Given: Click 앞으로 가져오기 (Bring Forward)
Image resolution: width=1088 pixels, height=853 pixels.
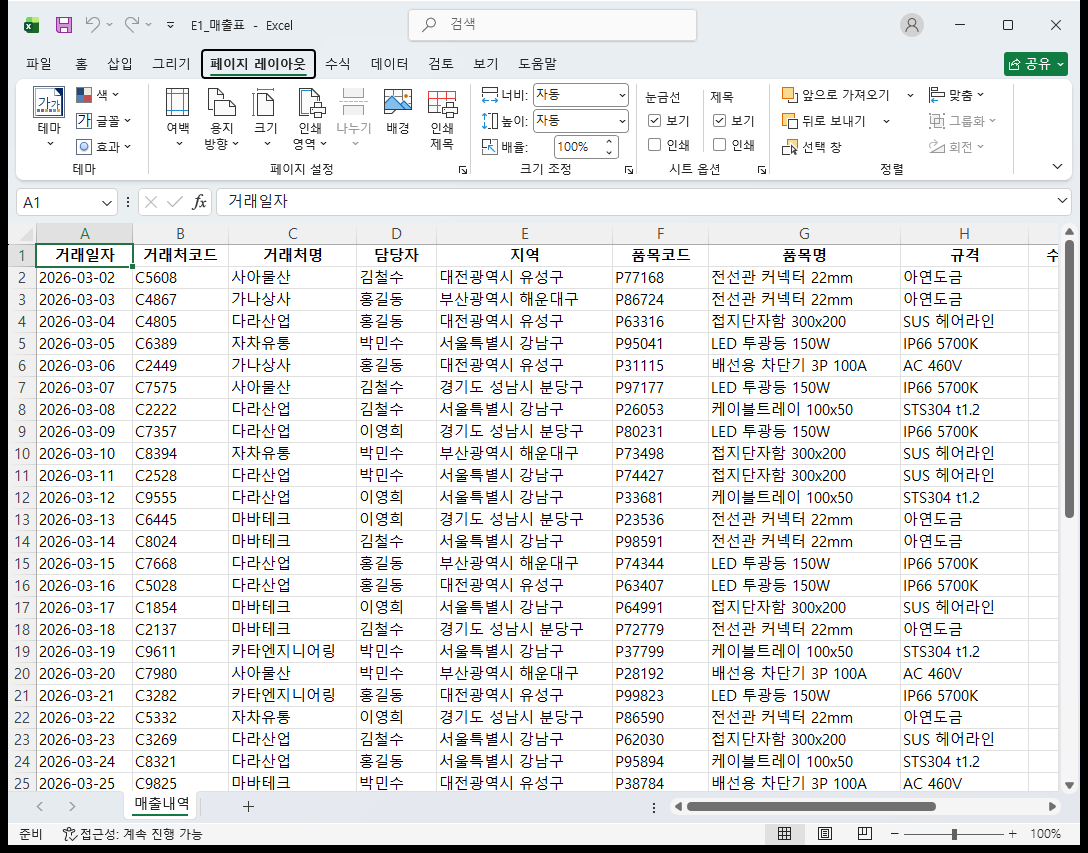Looking at the screenshot, I should tap(836, 94).
